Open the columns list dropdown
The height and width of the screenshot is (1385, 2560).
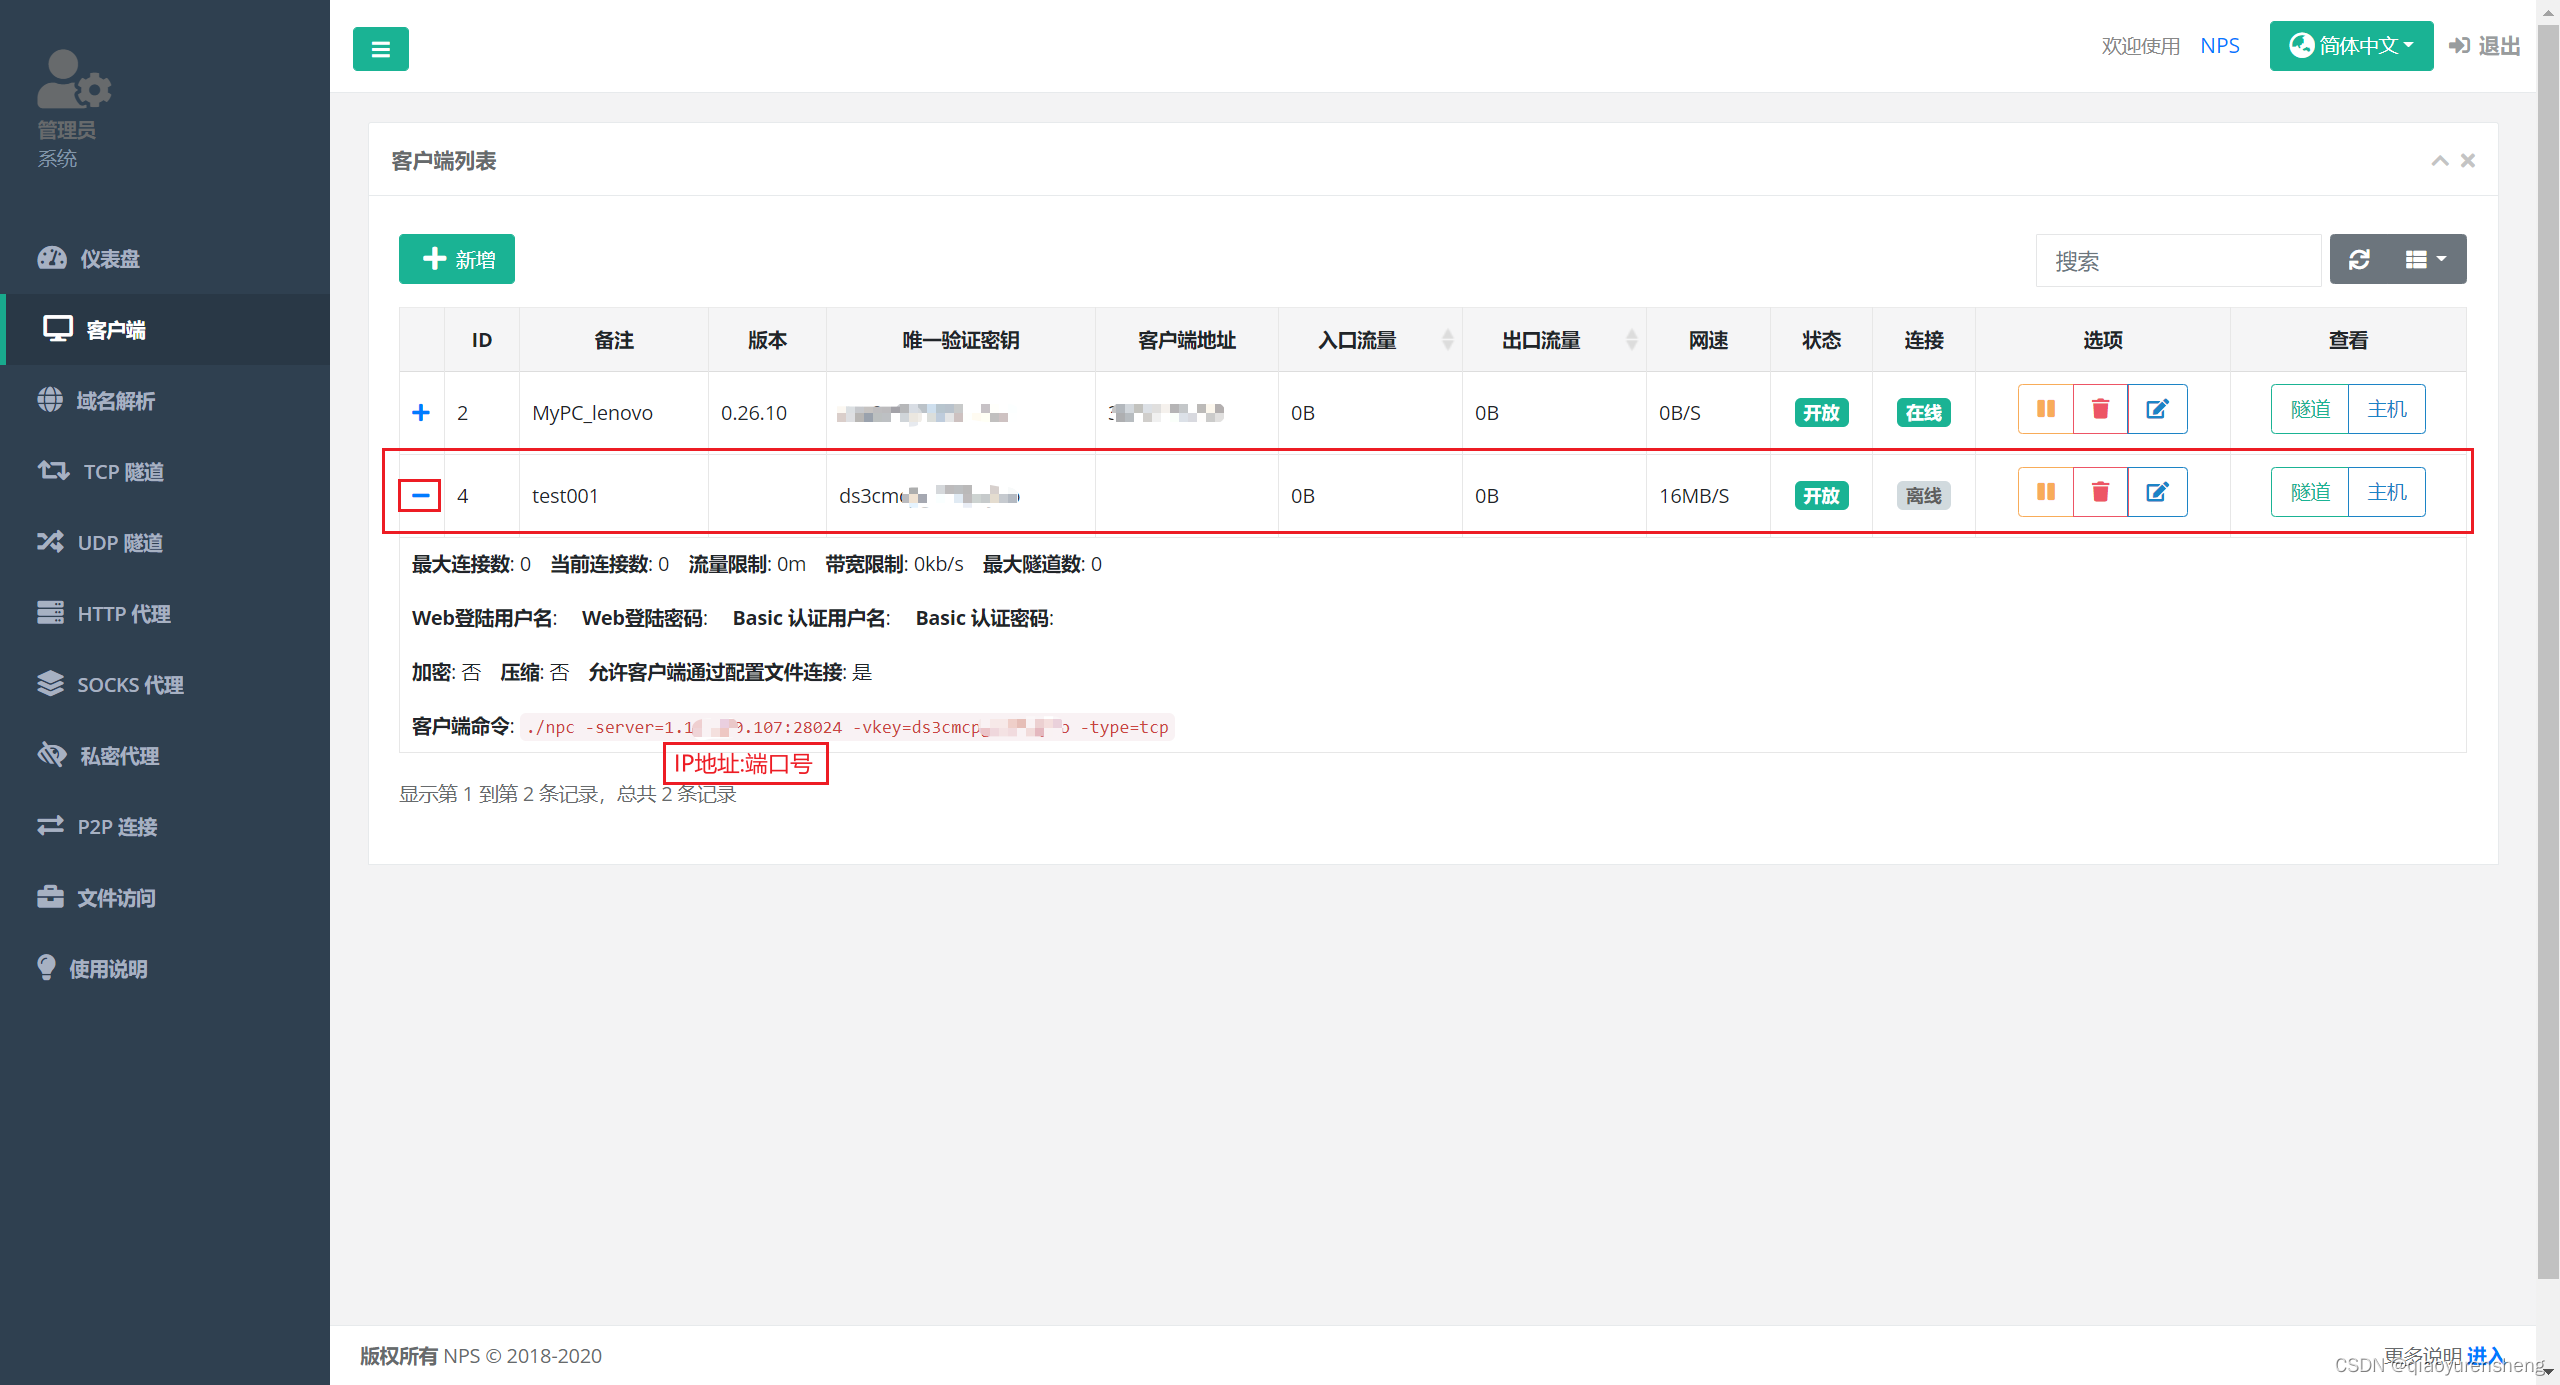(2425, 260)
